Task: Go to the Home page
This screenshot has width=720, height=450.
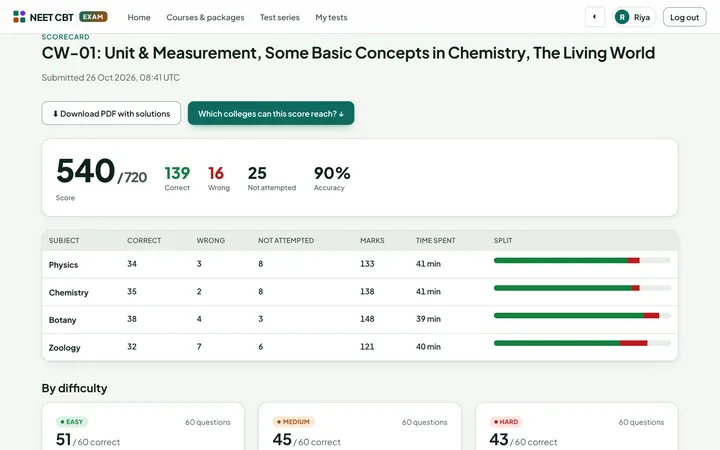Action: click(x=139, y=17)
